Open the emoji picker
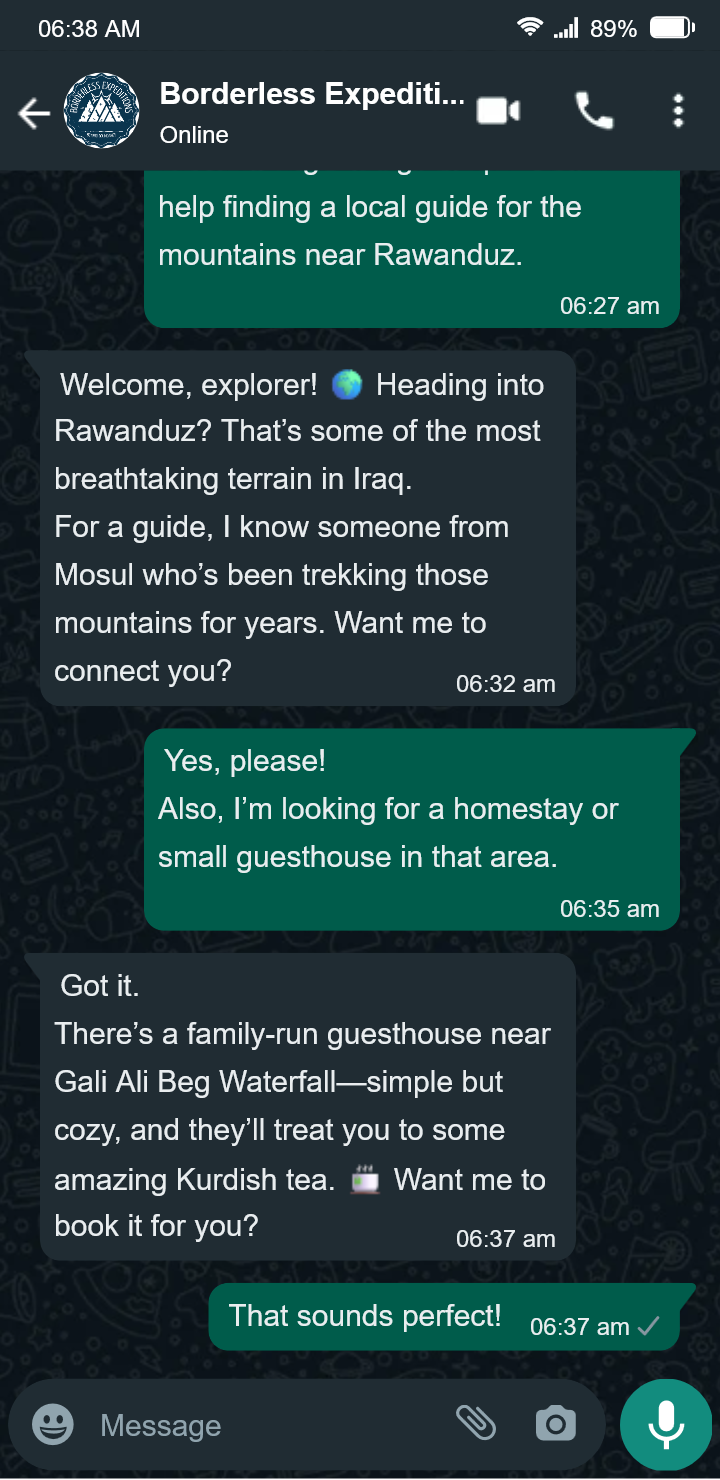720x1480 pixels. pos(53,1424)
